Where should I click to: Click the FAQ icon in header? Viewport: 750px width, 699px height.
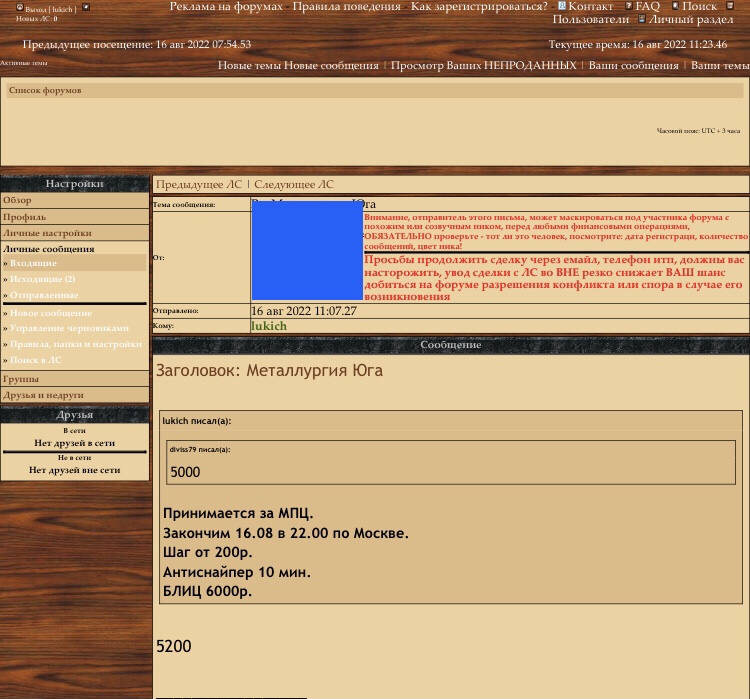click(x=628, y=6)
